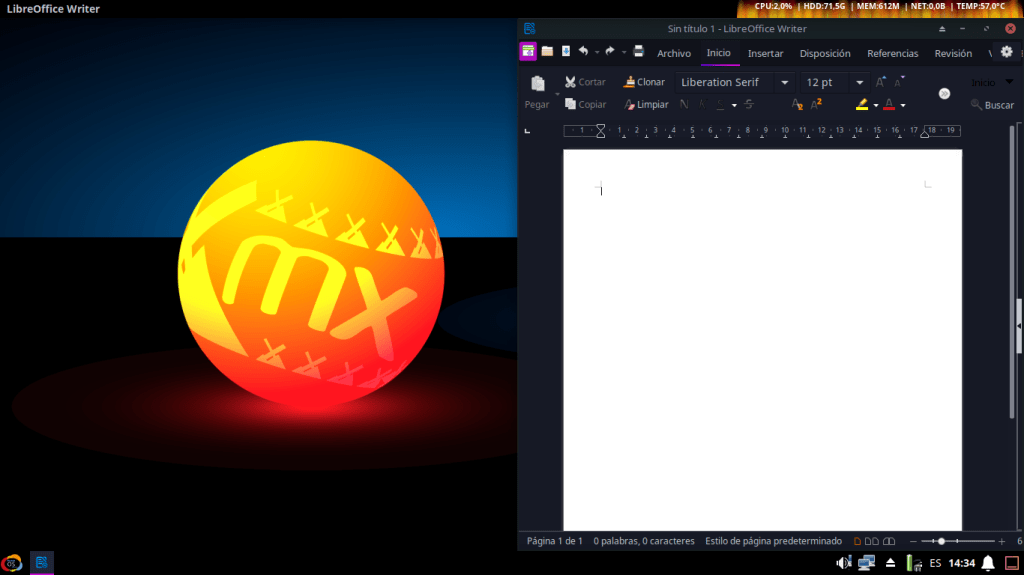Click the zoom slider handle in status bar
Image resolution: width=1024 pixels, height=575 pixels.
tap(941, 541)
